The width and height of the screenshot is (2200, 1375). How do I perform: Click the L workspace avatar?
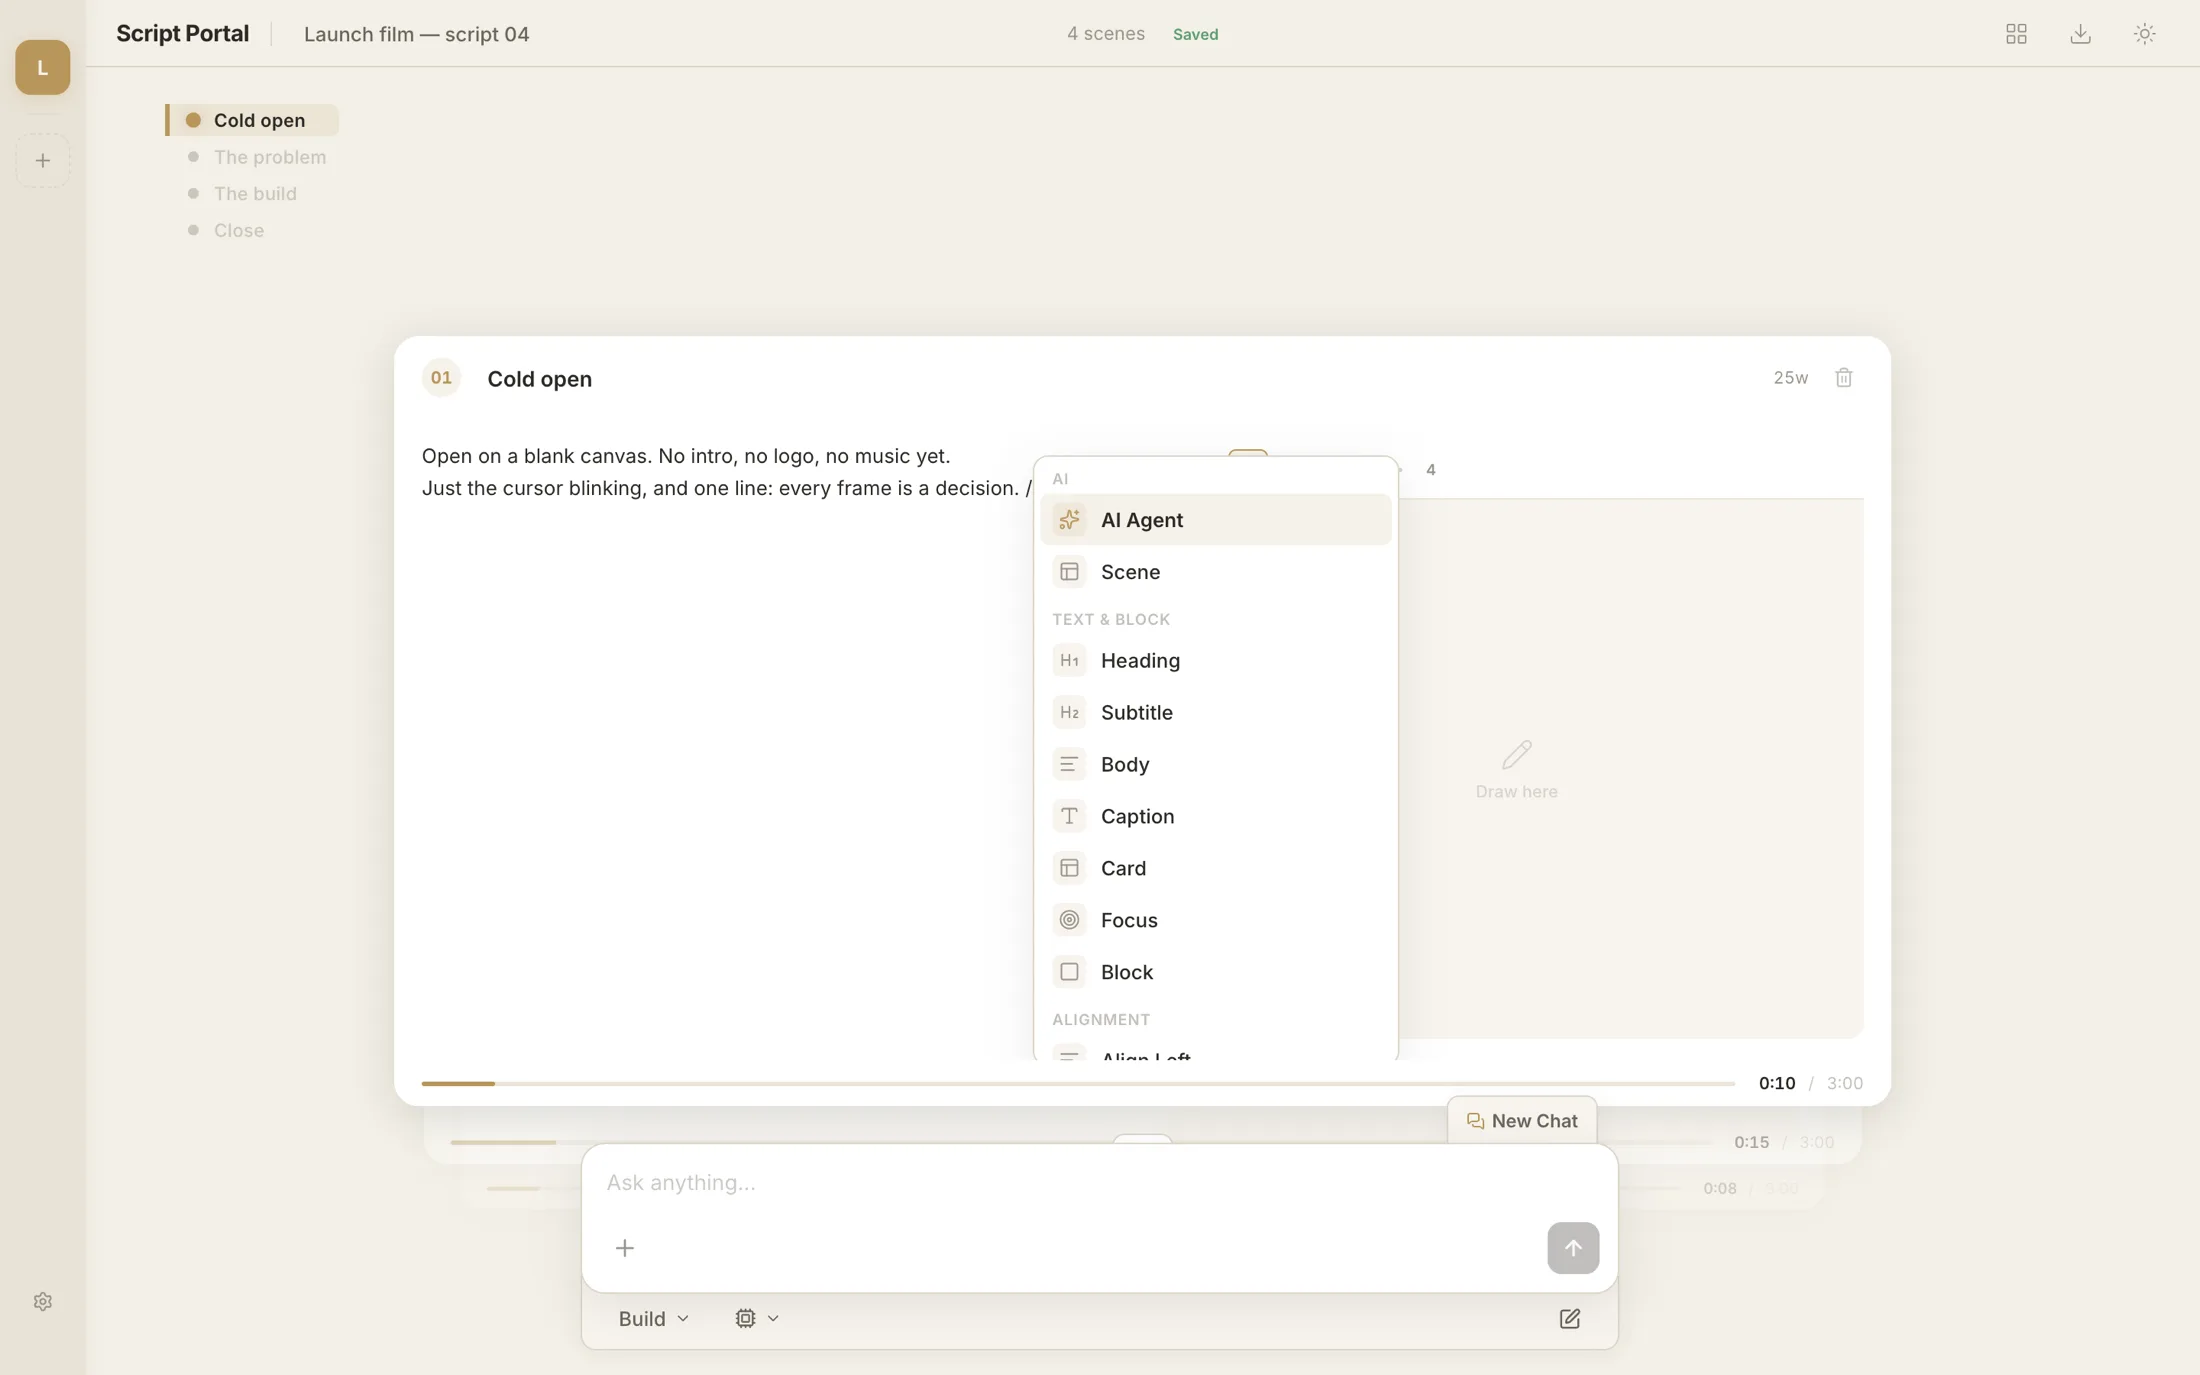42,67
